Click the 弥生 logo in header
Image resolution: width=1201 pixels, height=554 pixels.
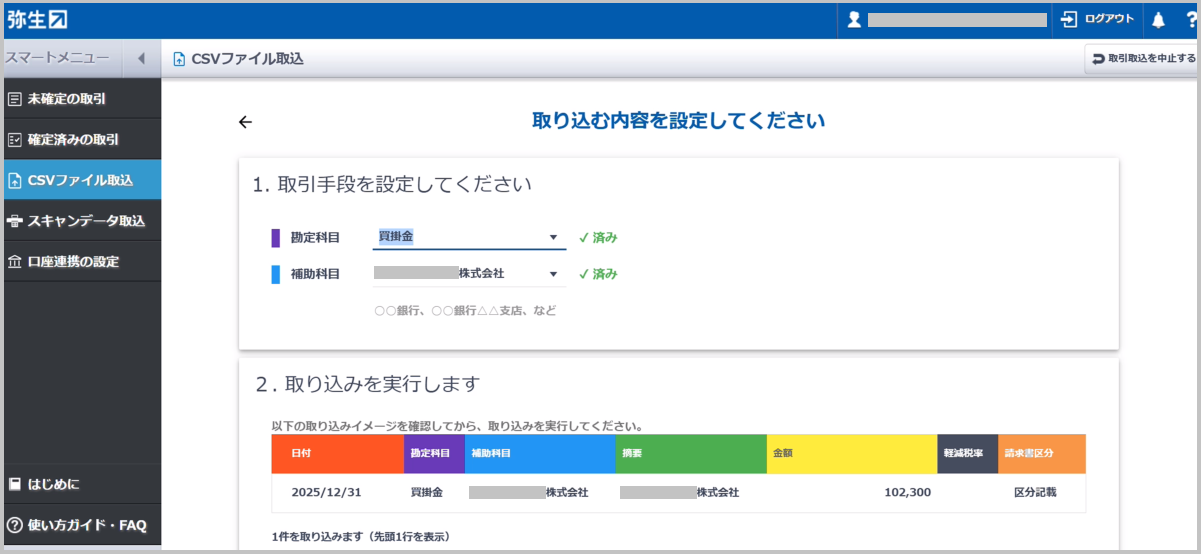(37, 19)
